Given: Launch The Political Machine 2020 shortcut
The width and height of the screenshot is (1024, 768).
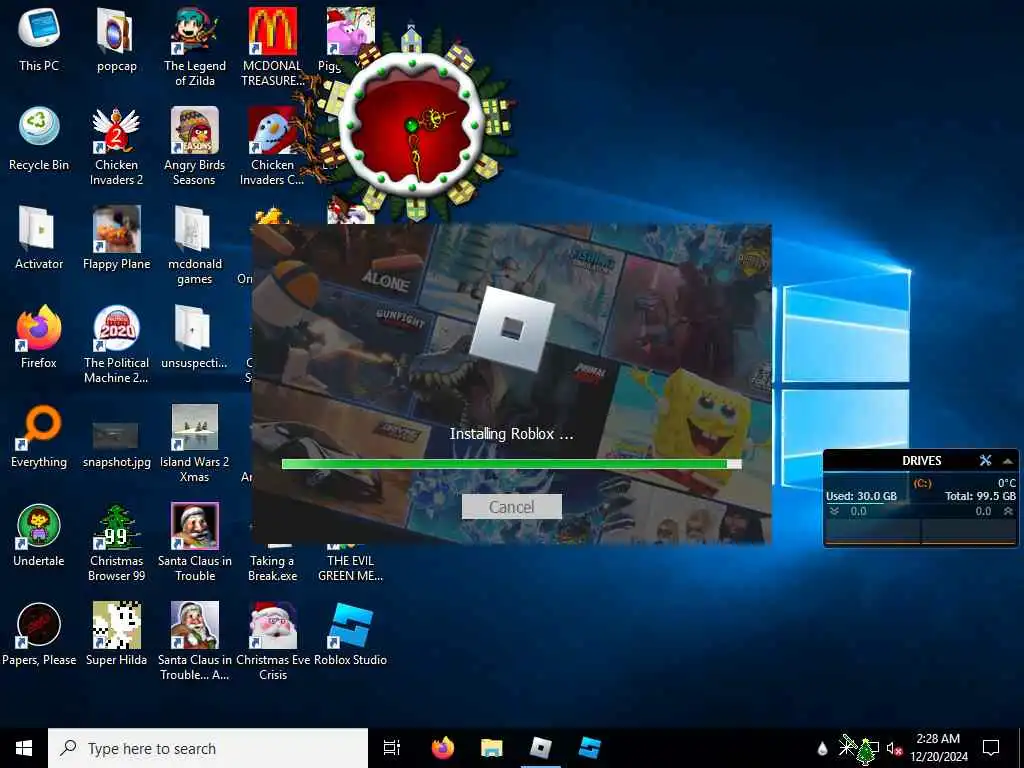Looking at the screenshot, I should point(116,344).
